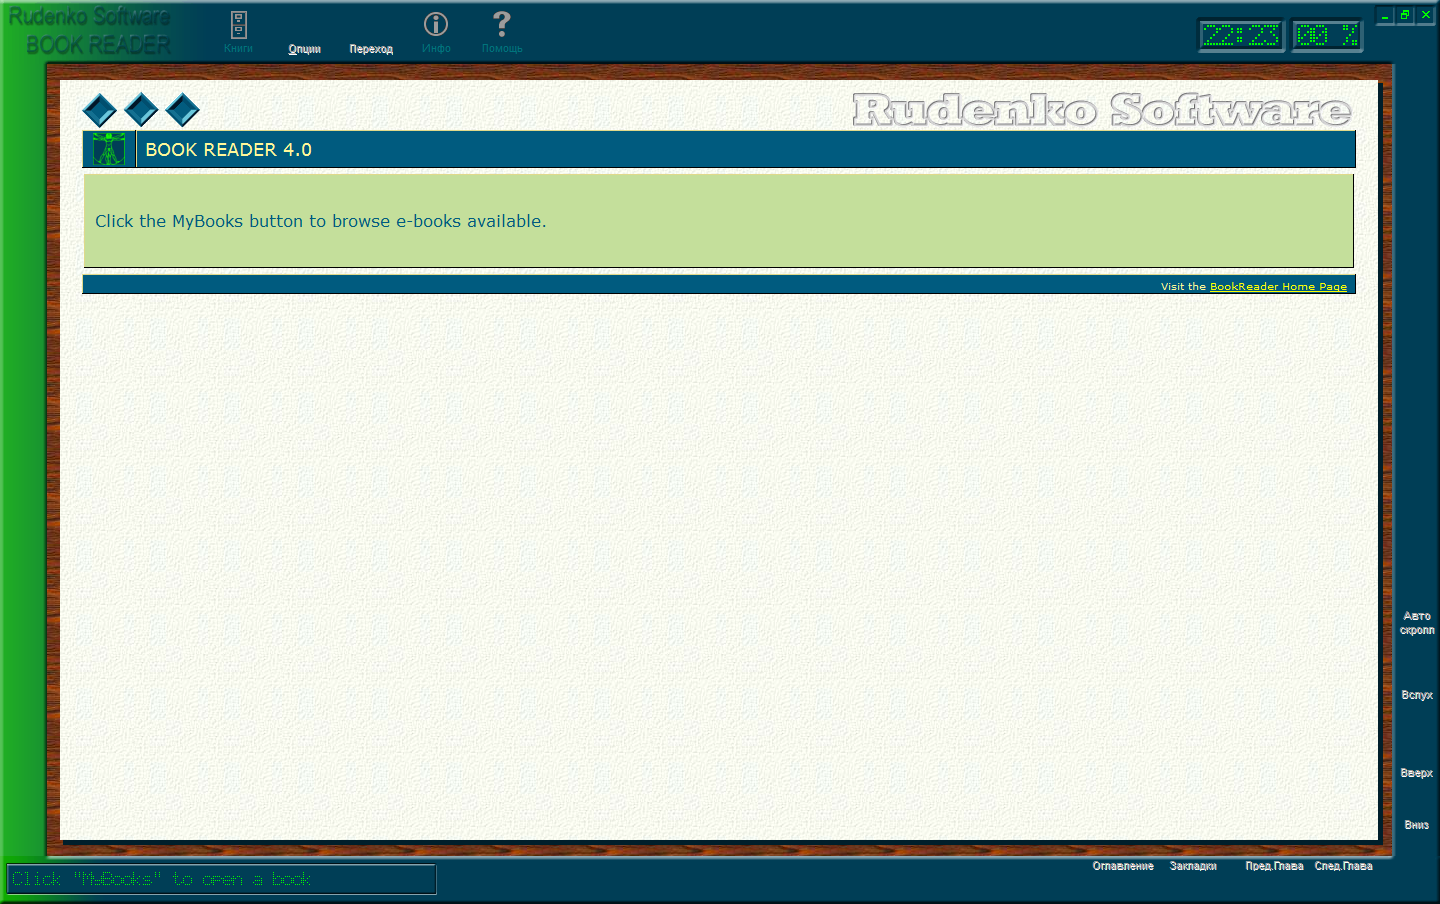1440x904 pixels.
Task: Follow the BookReader Home Page link
Action: point(1278,286)
